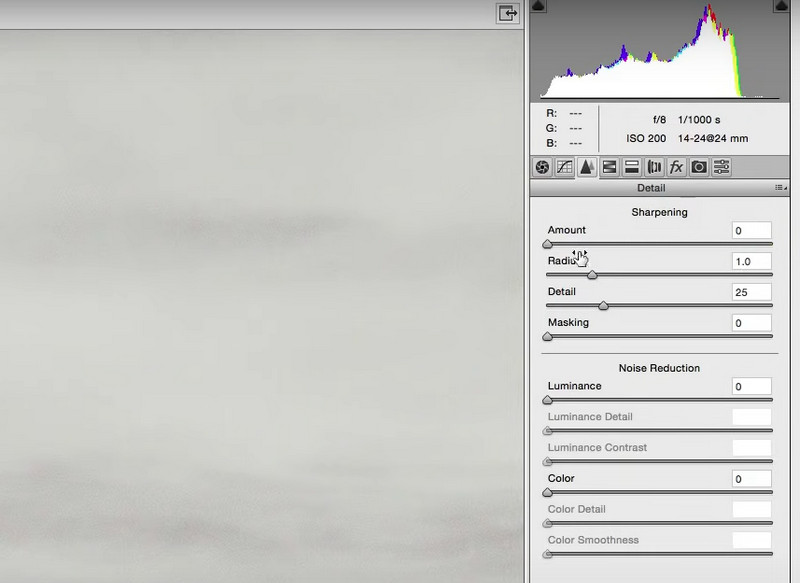800x583 pixels.
Task: Click the Masking value field
Action: [751, 323]
